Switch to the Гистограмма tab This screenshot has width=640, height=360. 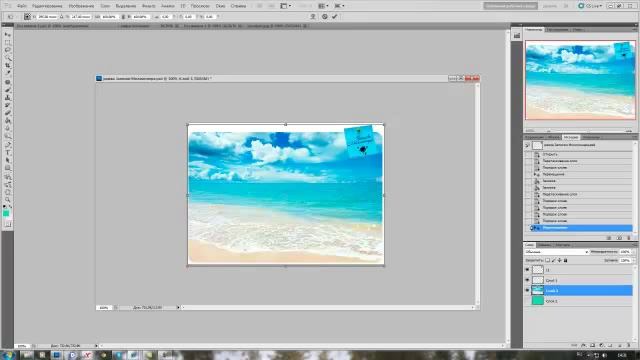coord(558,30)
